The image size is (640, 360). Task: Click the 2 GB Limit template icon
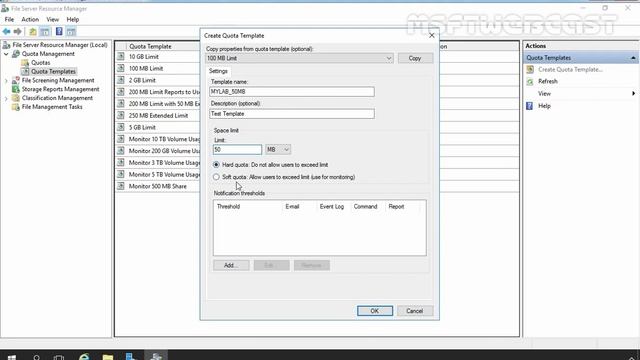point(121,80)
